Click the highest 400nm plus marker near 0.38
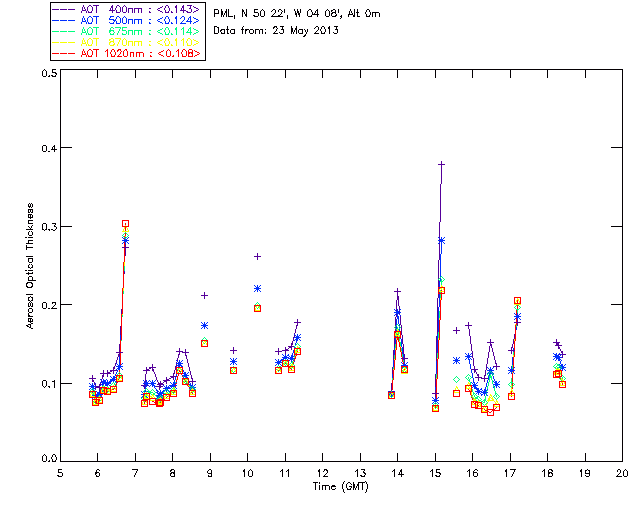Screen dimensions: 640x512 [441, 164]
